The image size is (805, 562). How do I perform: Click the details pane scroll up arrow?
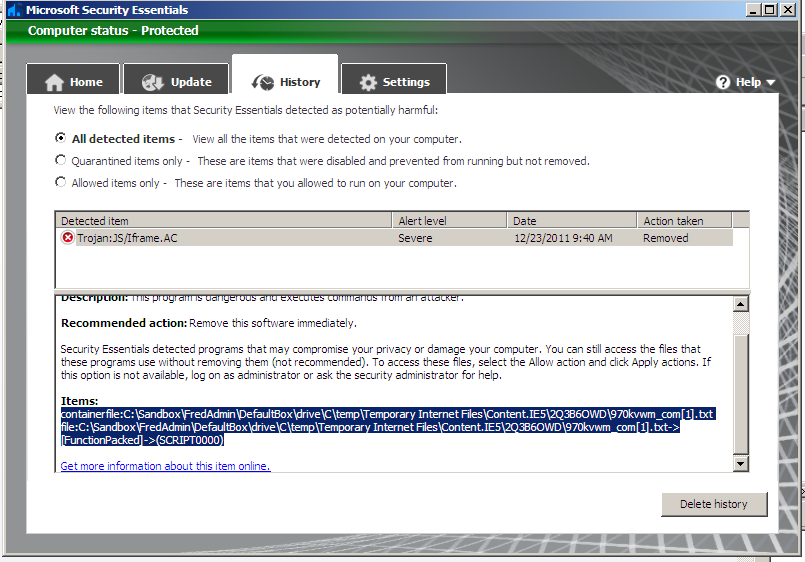pyautogui.click(x=740, y=304)
